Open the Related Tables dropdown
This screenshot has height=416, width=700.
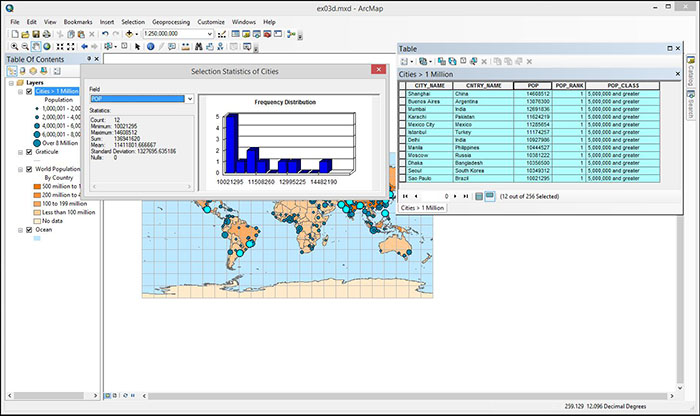[x=430, y=62]
